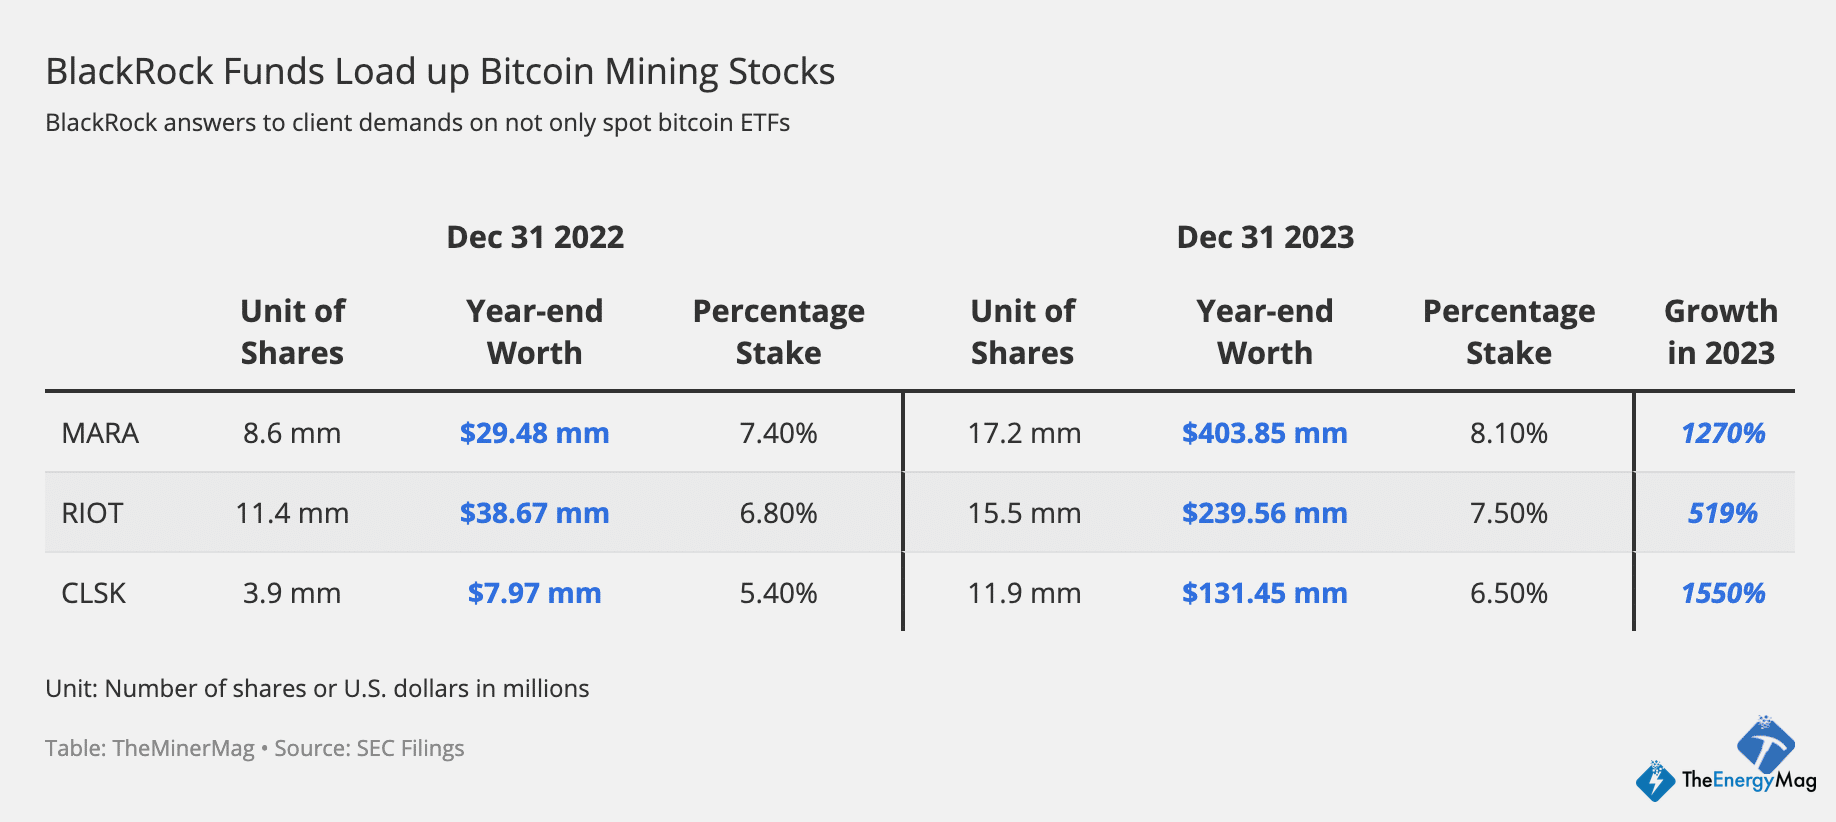Click the Dec 31 2023 group header
Screen dimensions: 1836x822
tap(1265, 237)
